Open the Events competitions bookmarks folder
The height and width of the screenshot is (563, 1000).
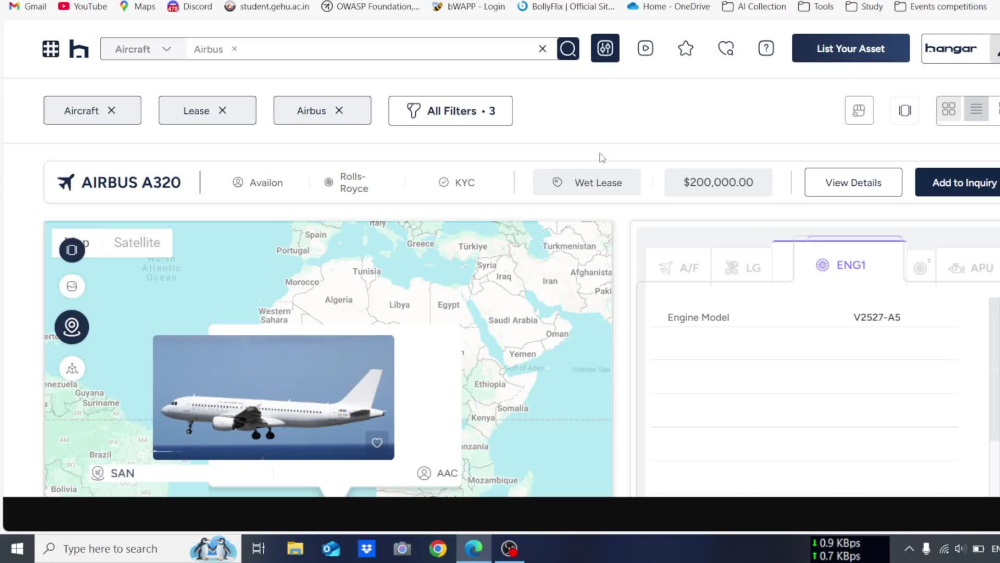941,6
